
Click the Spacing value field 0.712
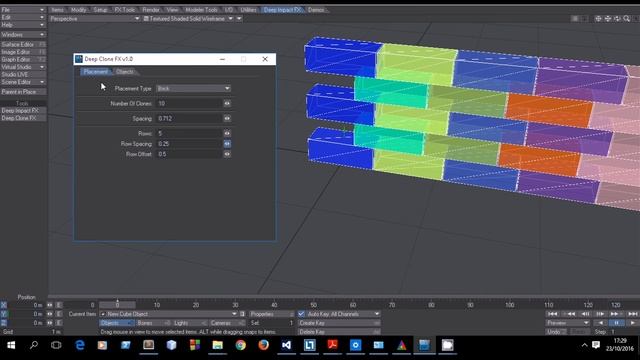(x=189, y=118)
